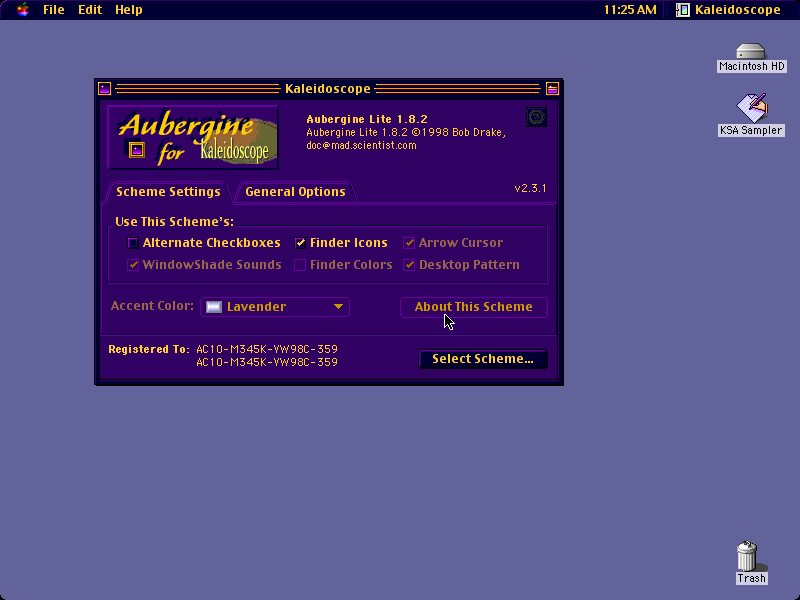Image resolution: width=800 pixels, height=600 pixels.
Task: Click the doc@mad.scientist.com email text
Action: point(361,145)
